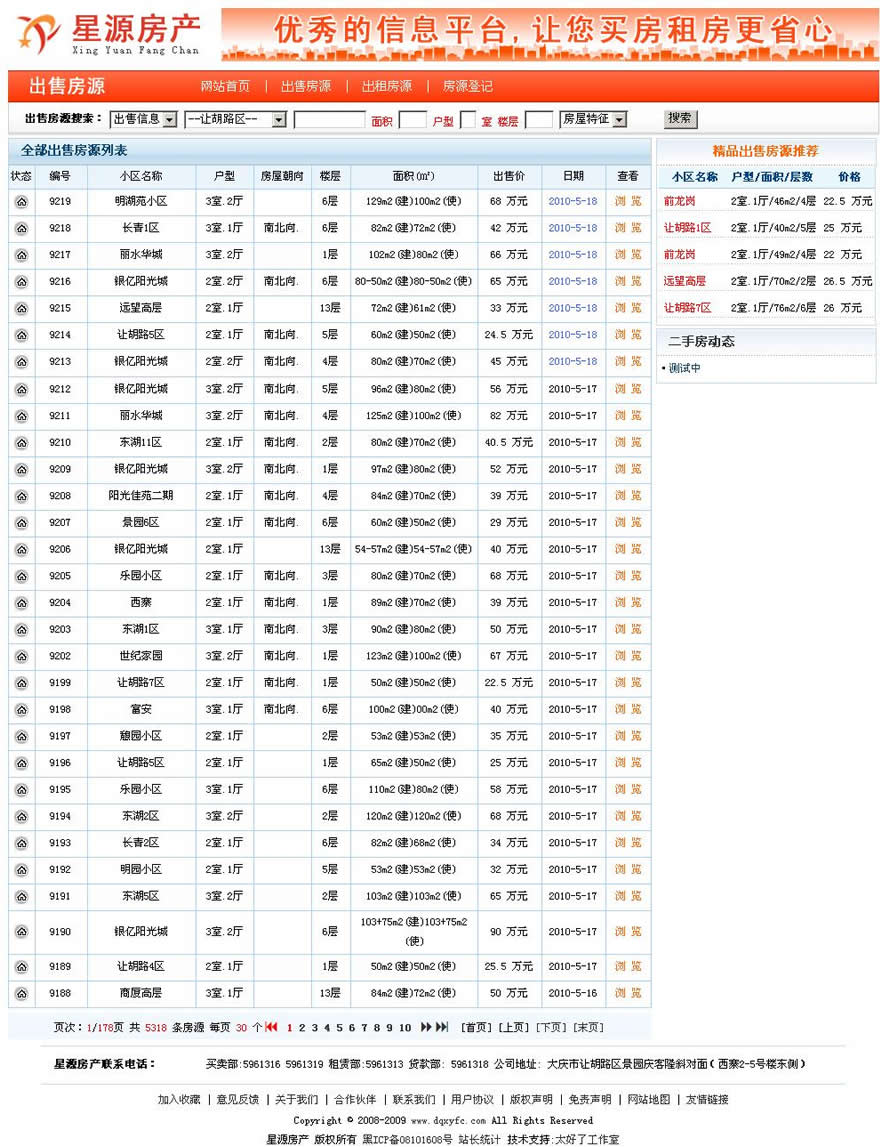Click the red first-page rewind arrow icon
This screenshot has width=890, height=1147.
[271, 1027]
